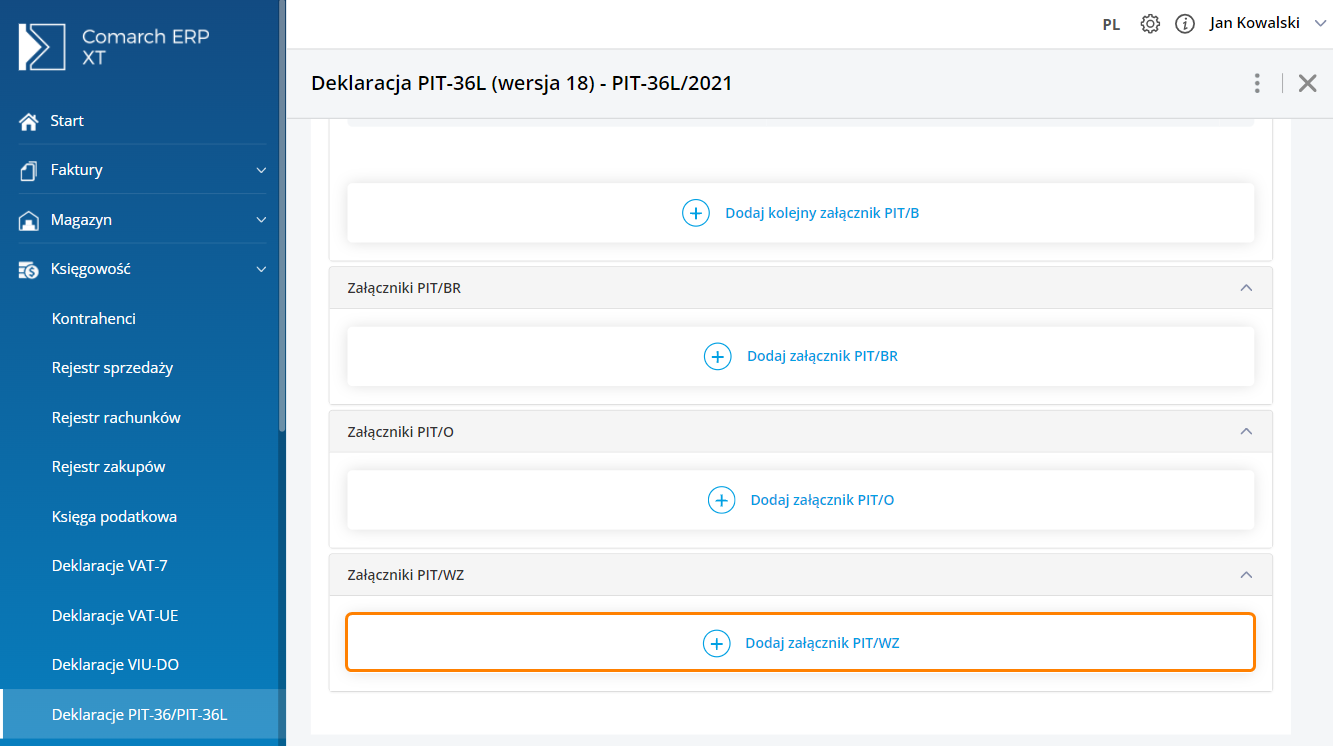Image resolution: width=1333 pixels, height=746 pixels.
Task: Add another PIT/B attachment
Action: click(x=800, y=213)
